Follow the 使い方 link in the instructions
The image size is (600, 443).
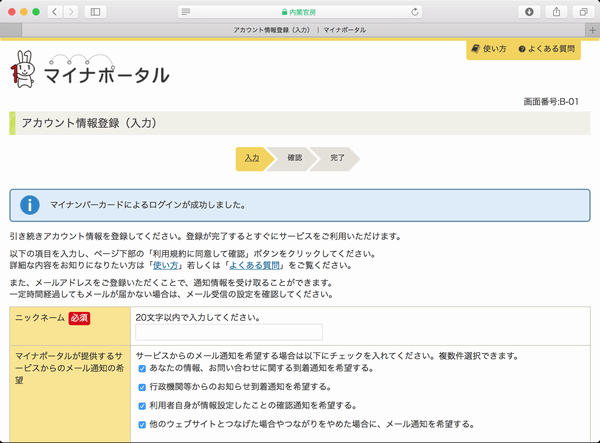point(166,265)
